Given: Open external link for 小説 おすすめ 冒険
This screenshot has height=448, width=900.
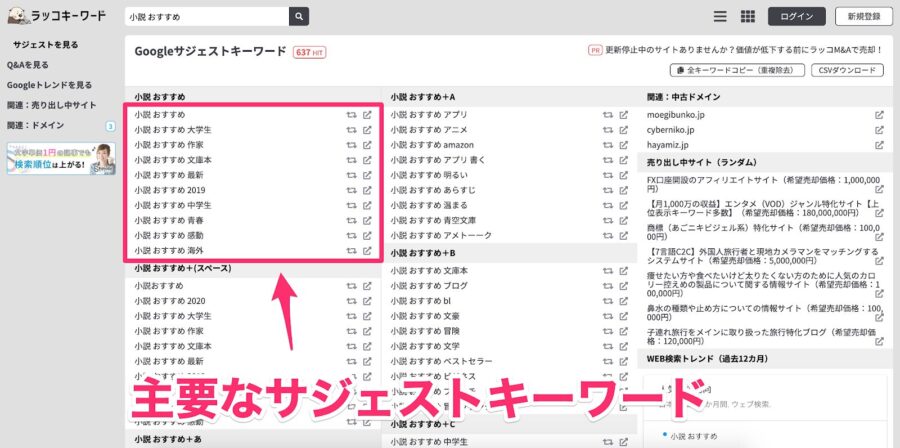Looking at the screenshot, I should (x=624, y=332).
